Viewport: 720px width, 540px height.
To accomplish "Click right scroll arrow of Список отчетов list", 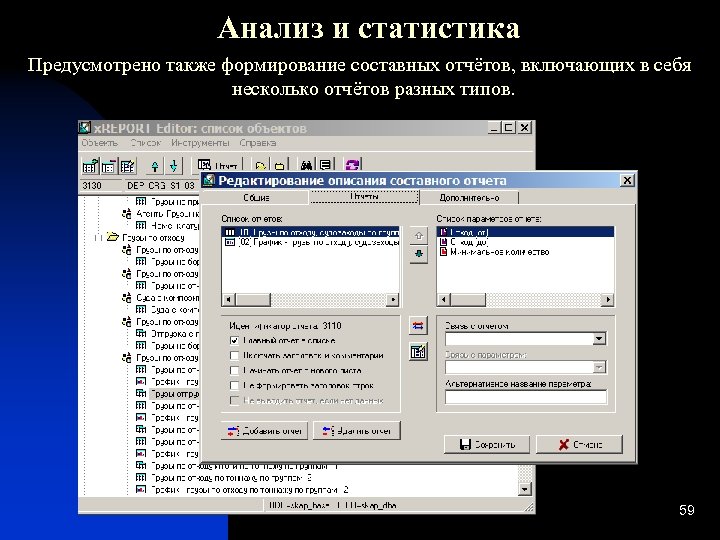I will (x=393, y=300).
